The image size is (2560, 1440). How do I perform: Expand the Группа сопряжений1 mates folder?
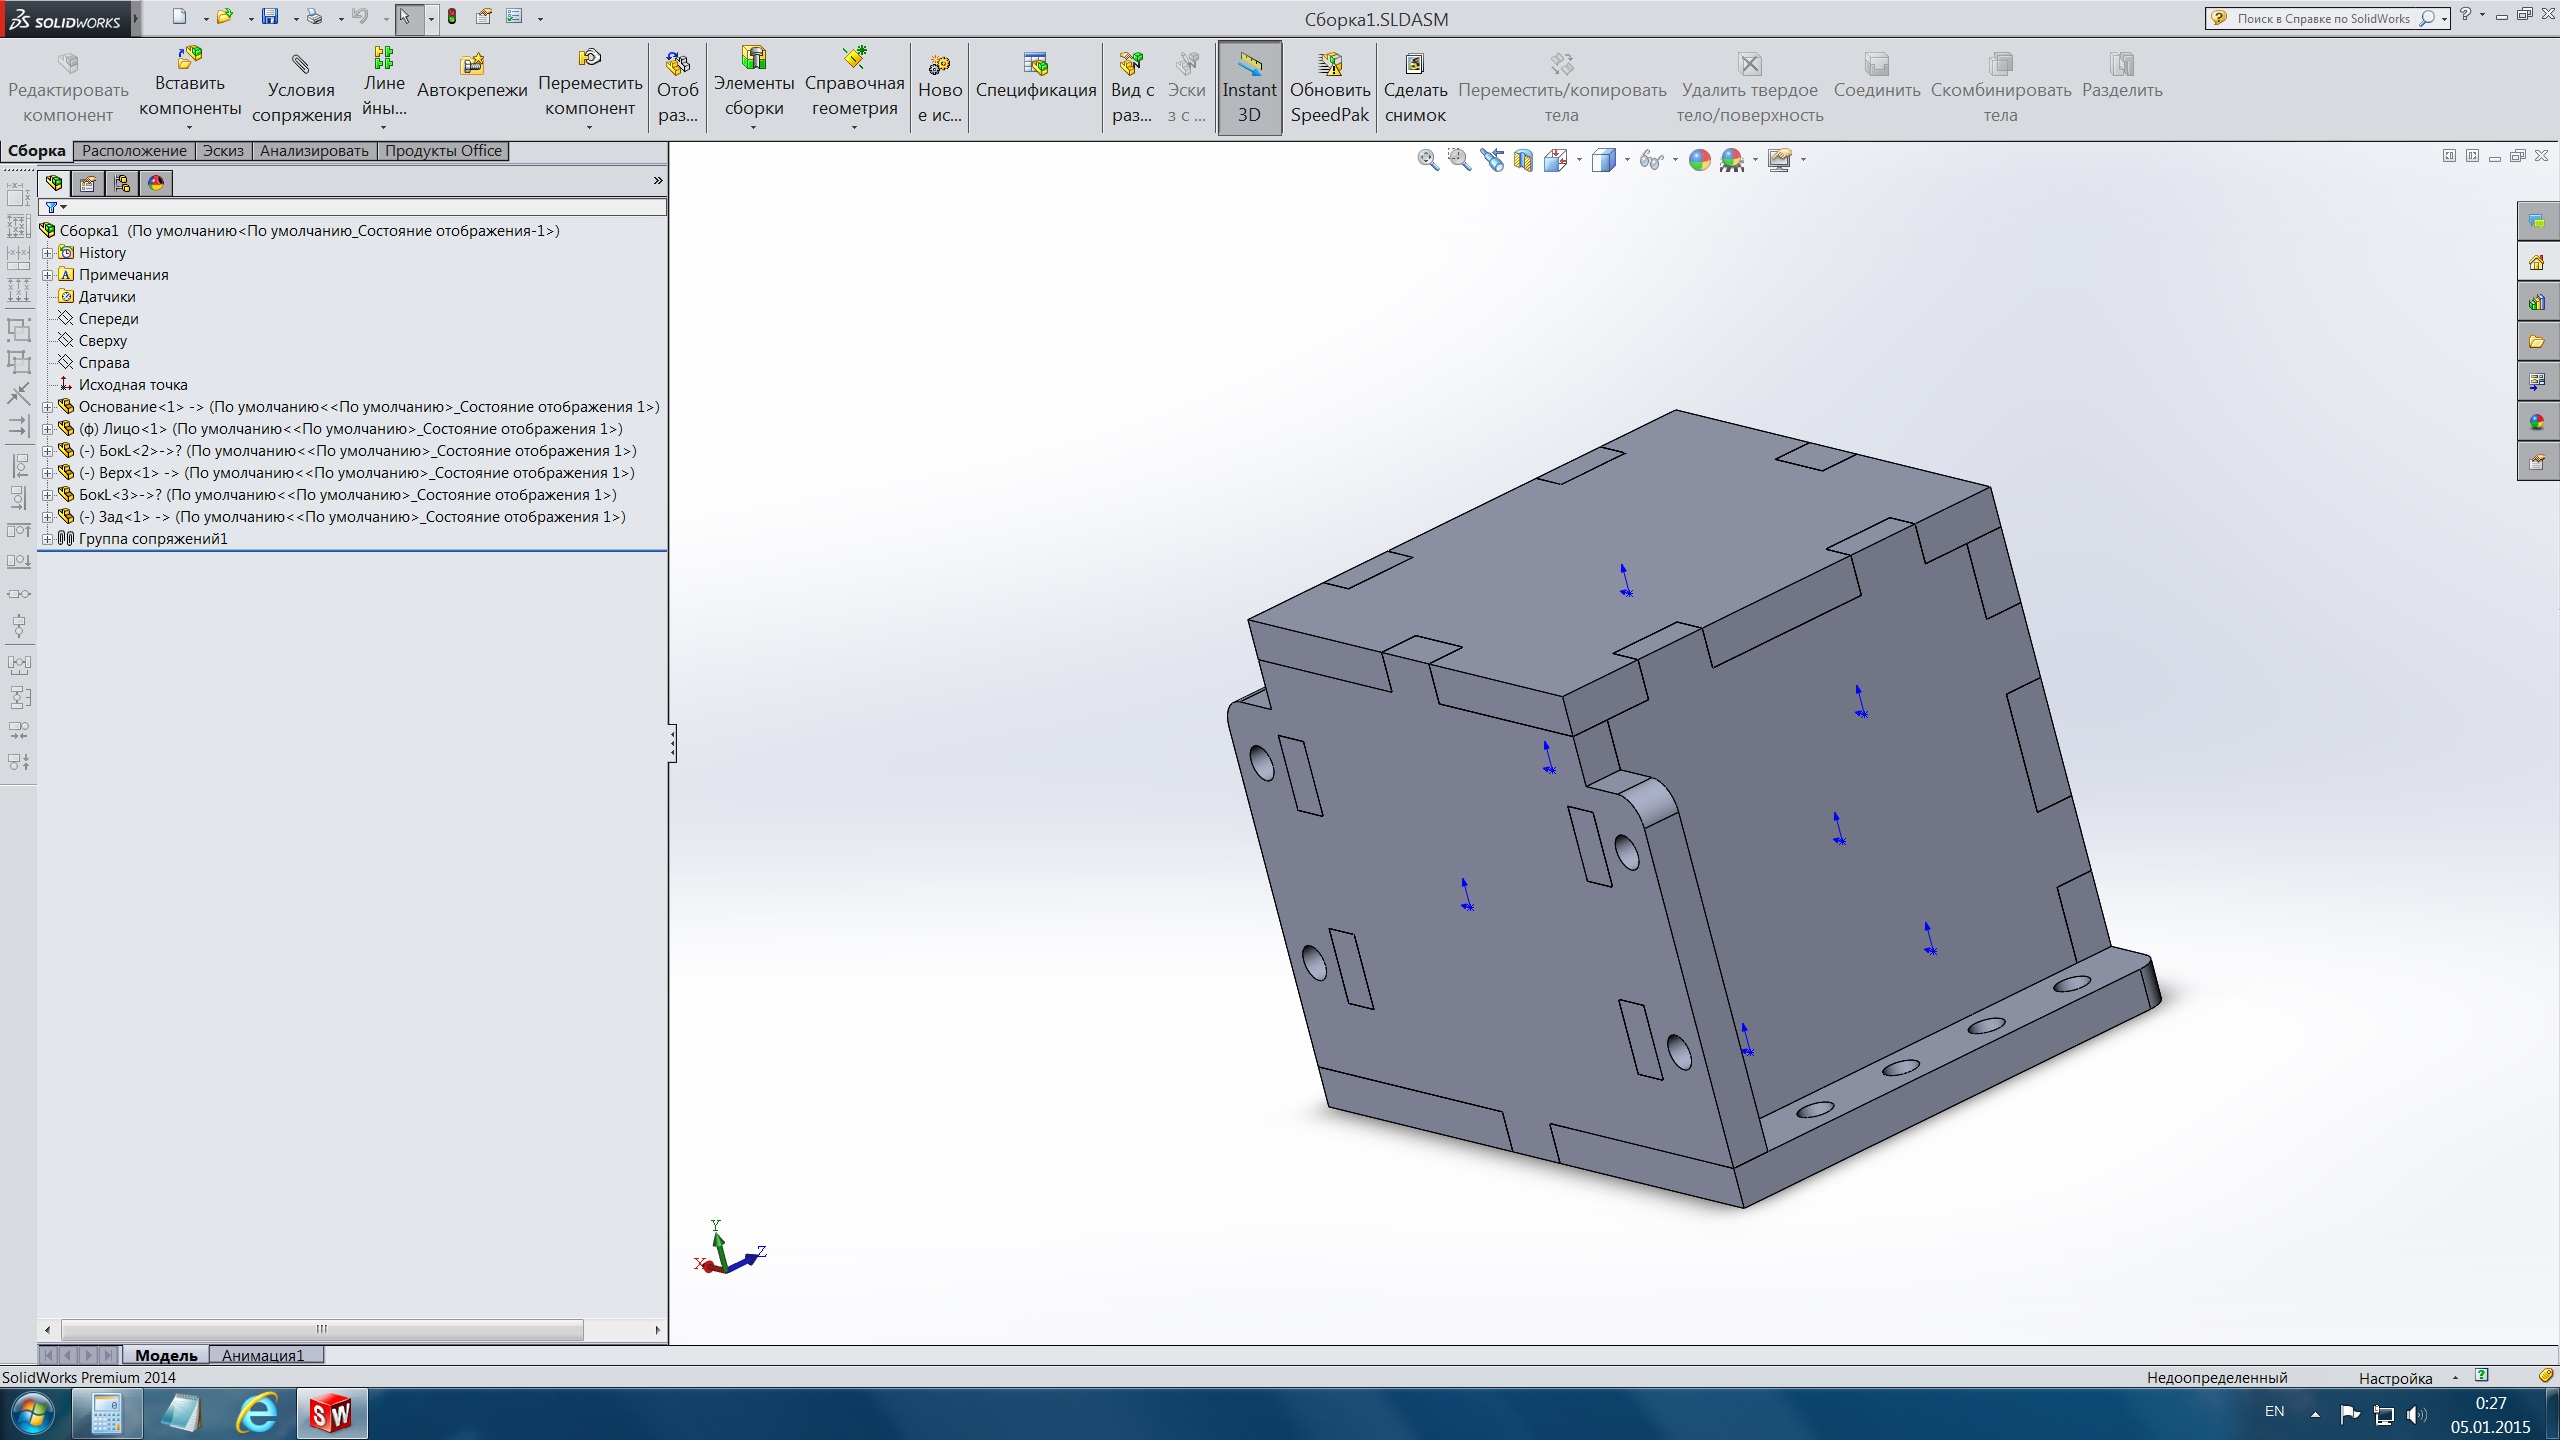coord(47,539)
